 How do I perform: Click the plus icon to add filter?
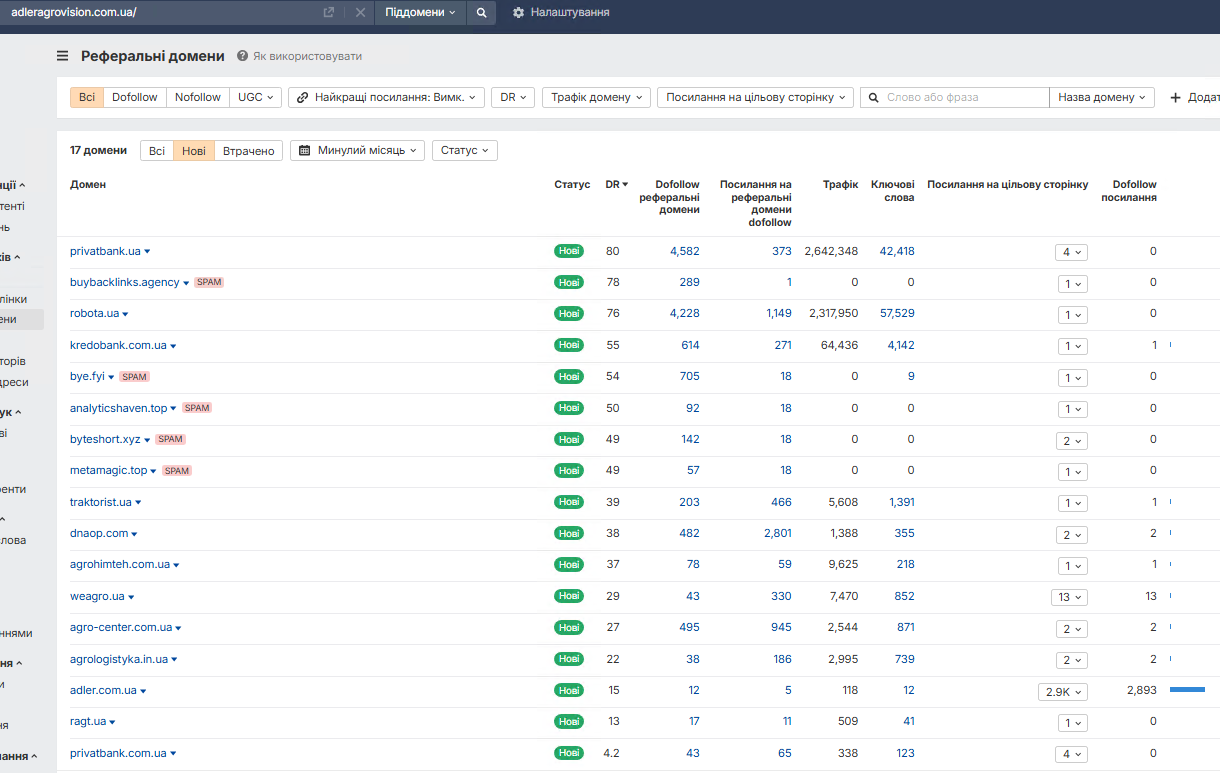[1175, 97]
